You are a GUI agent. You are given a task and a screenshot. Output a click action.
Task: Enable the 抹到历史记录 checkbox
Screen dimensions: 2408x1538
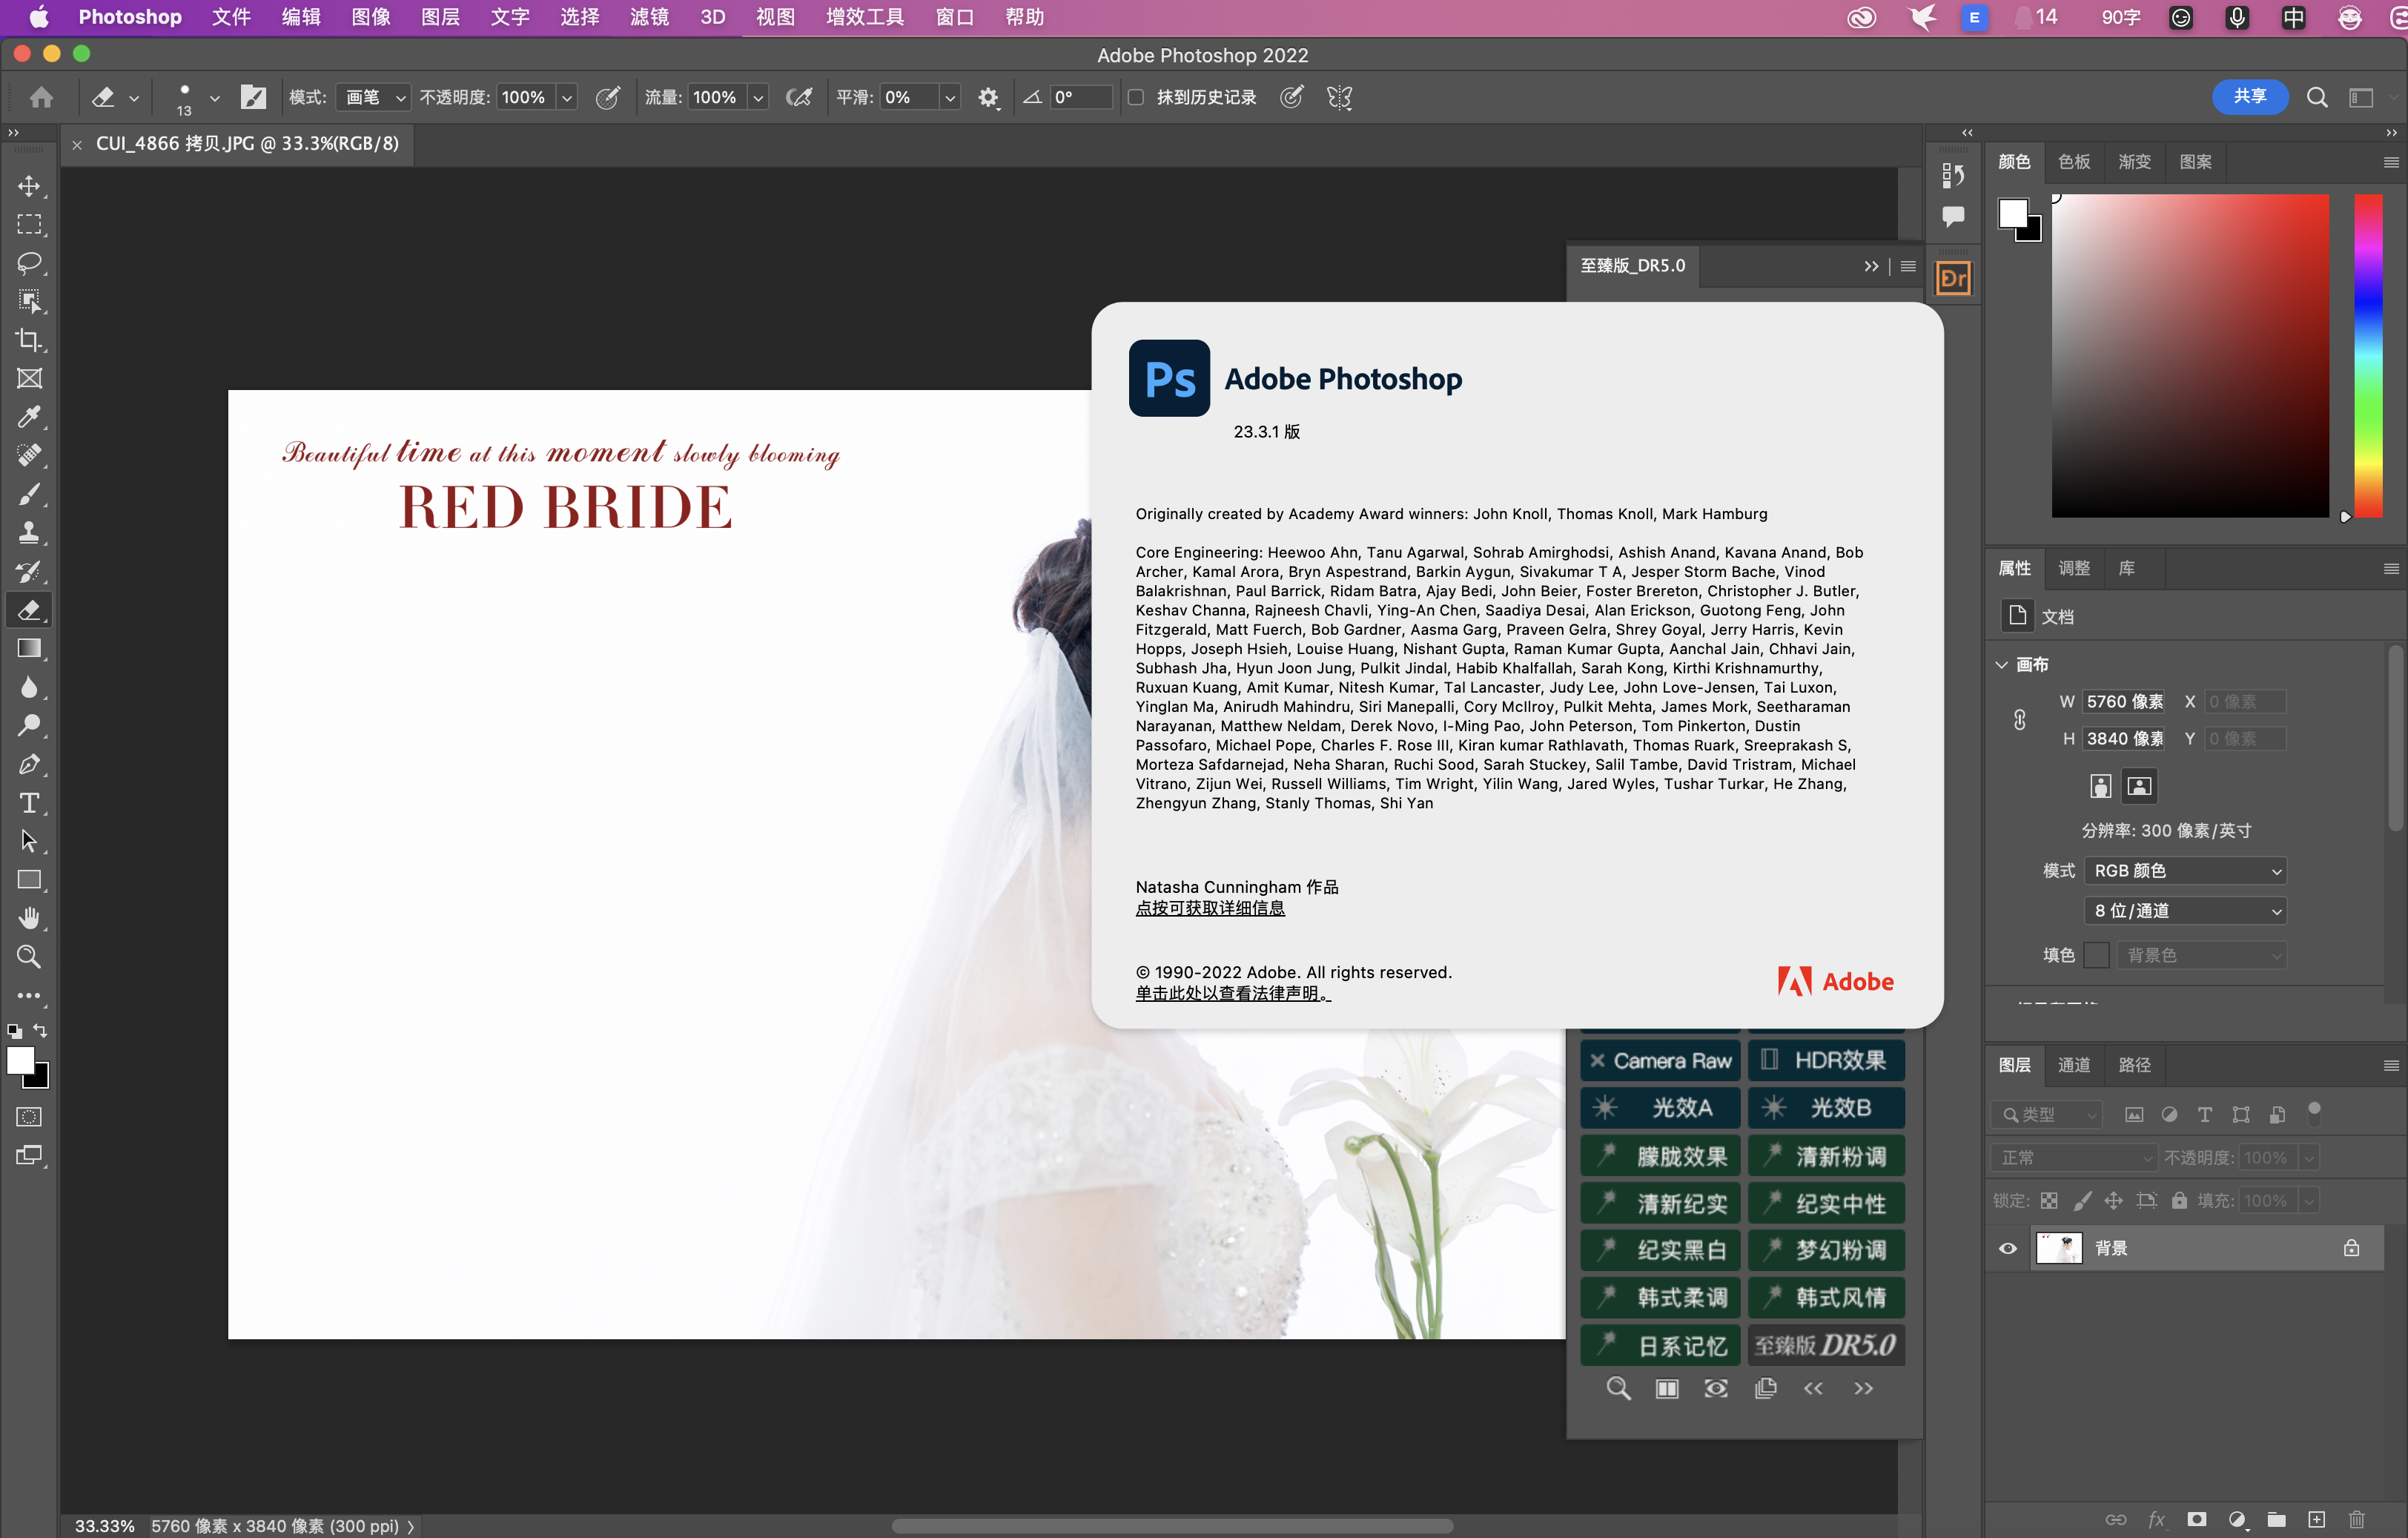(x=1136, y=97)
